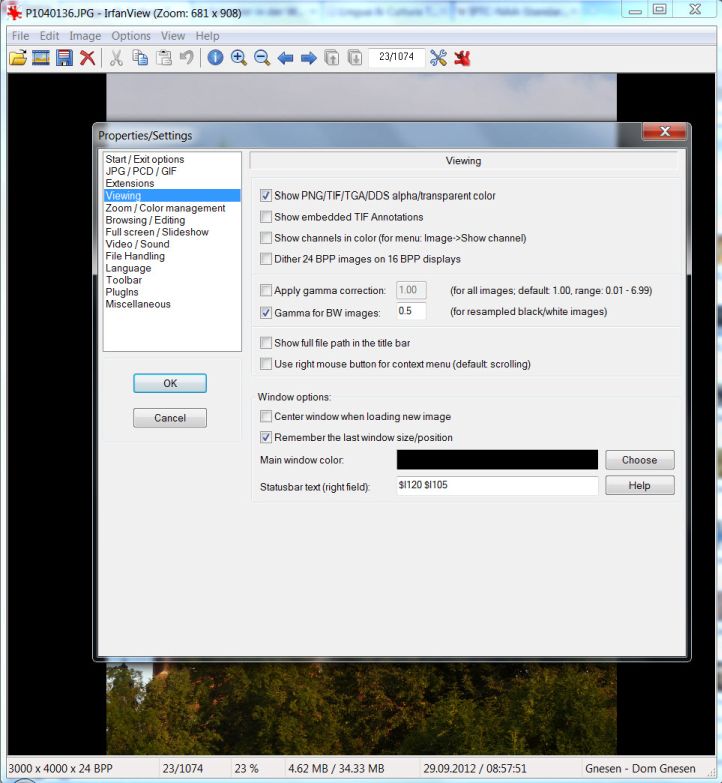The height and width of the screenshot is (783, 722).
Task: Click the Statusbar text input field
Action: pos(497,485)
